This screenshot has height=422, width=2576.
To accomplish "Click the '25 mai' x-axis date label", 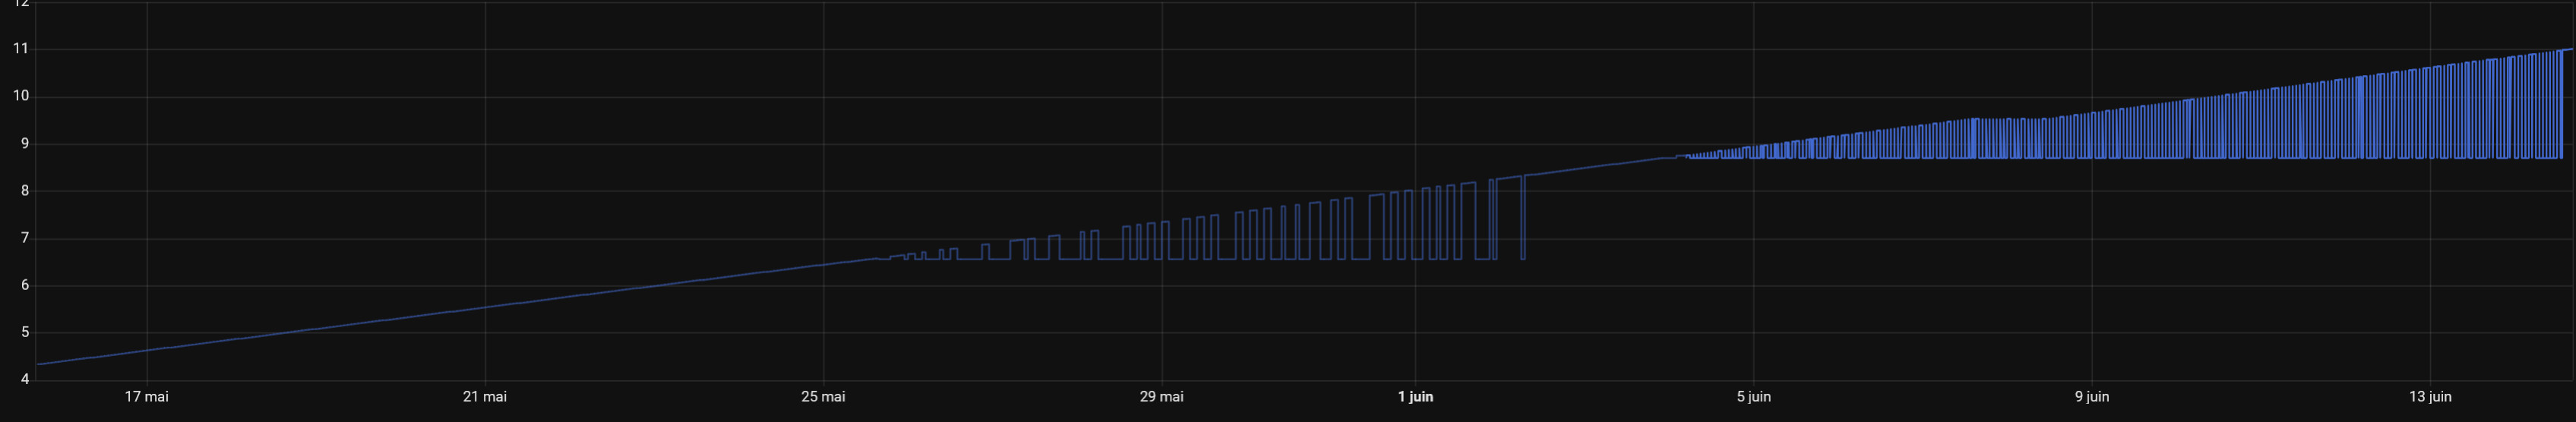I will coord(823,397).
